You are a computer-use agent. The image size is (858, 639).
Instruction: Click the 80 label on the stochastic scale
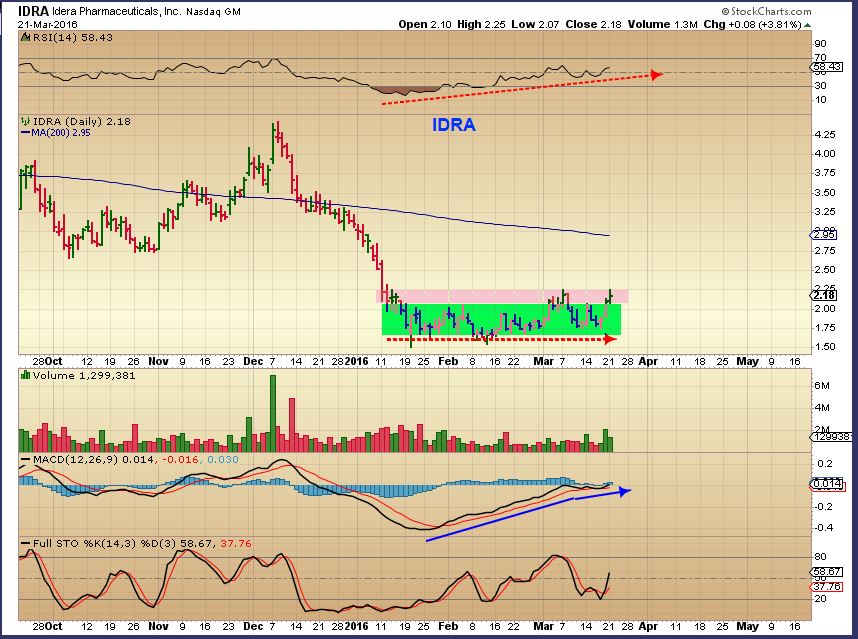[820, 557]
